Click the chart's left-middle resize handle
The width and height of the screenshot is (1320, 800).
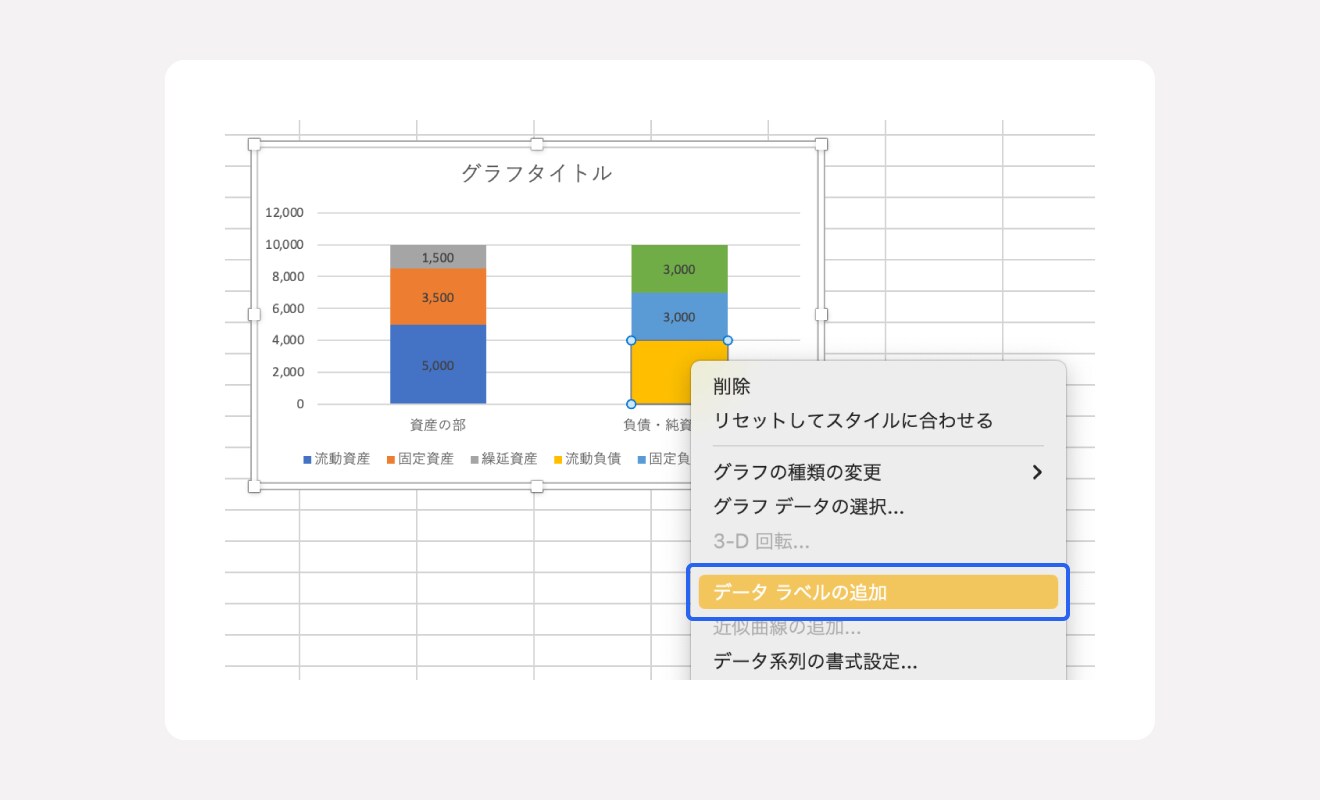[254, 314]
